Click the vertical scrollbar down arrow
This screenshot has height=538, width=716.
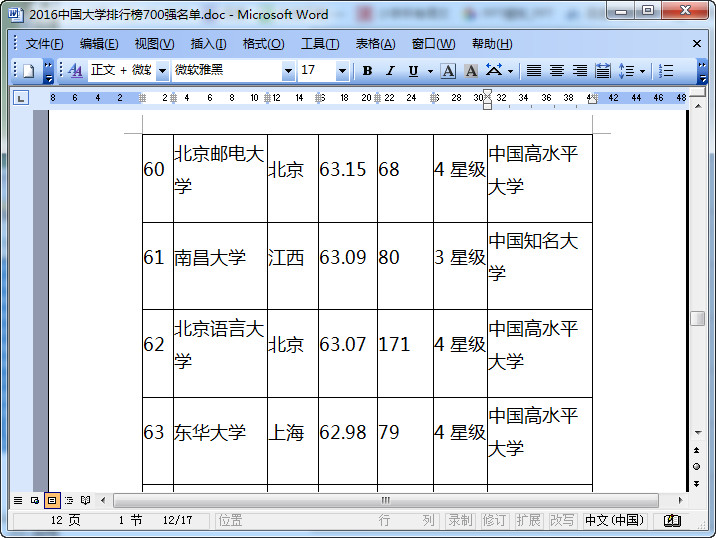coord(698,432)
